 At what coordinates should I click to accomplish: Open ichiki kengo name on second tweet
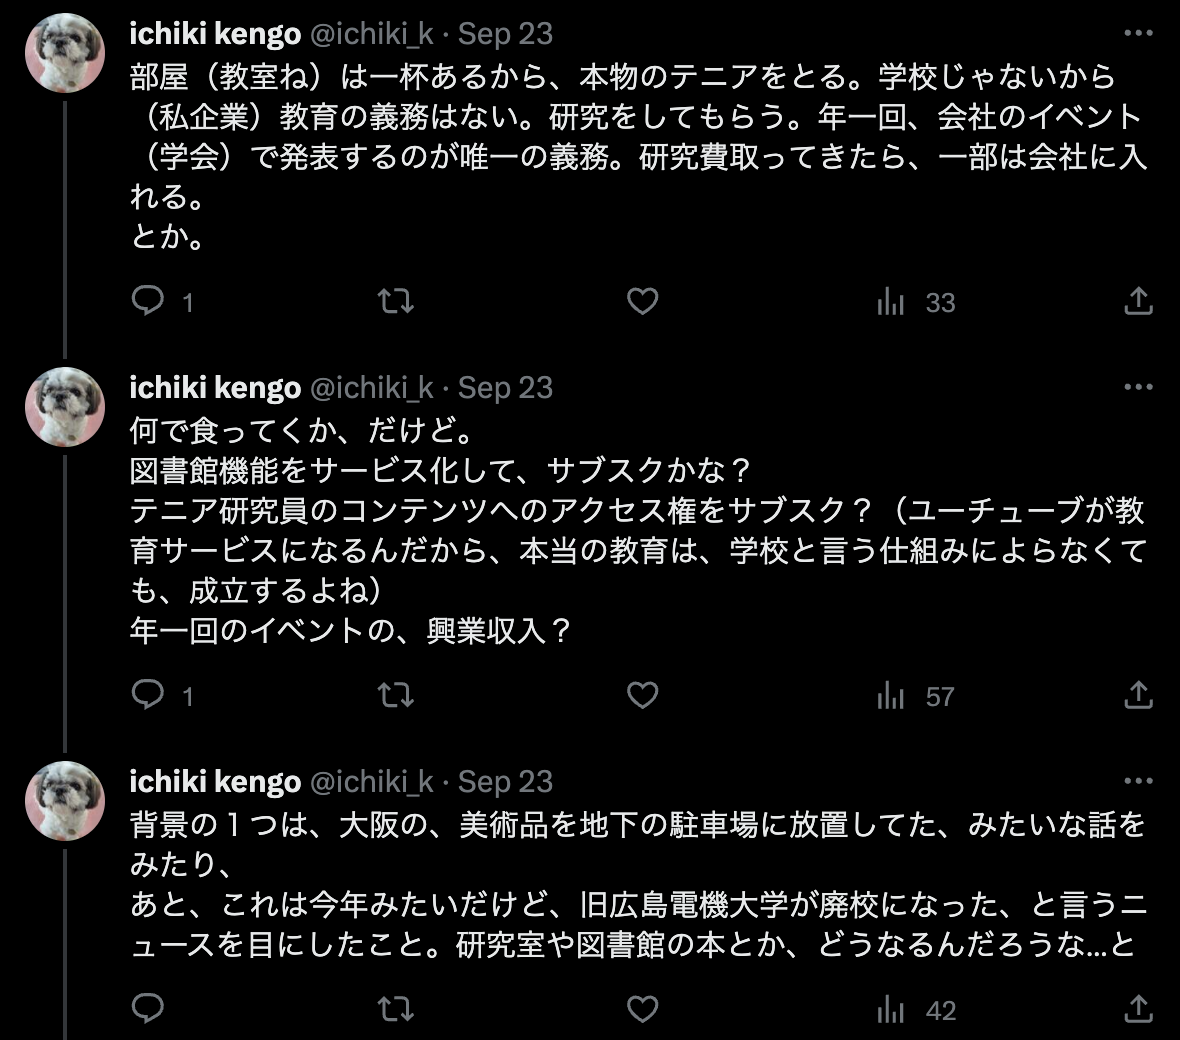(x=215, y=388)
